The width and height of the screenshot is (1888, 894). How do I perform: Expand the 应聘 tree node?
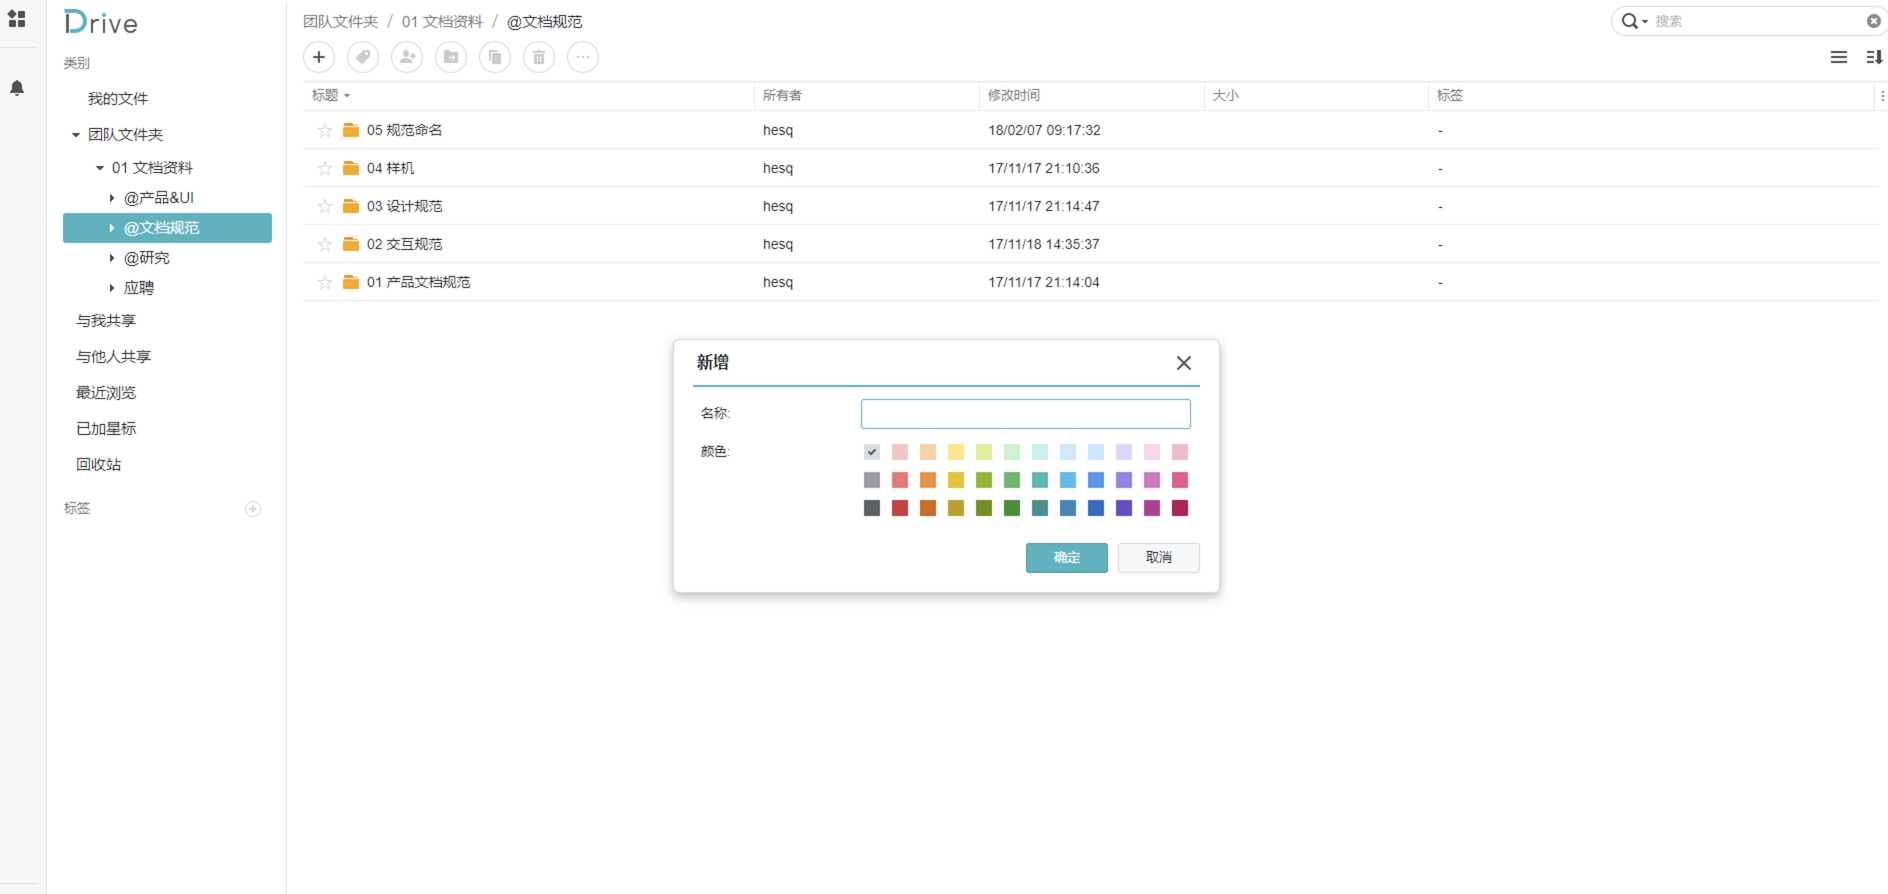coord(112,288)
